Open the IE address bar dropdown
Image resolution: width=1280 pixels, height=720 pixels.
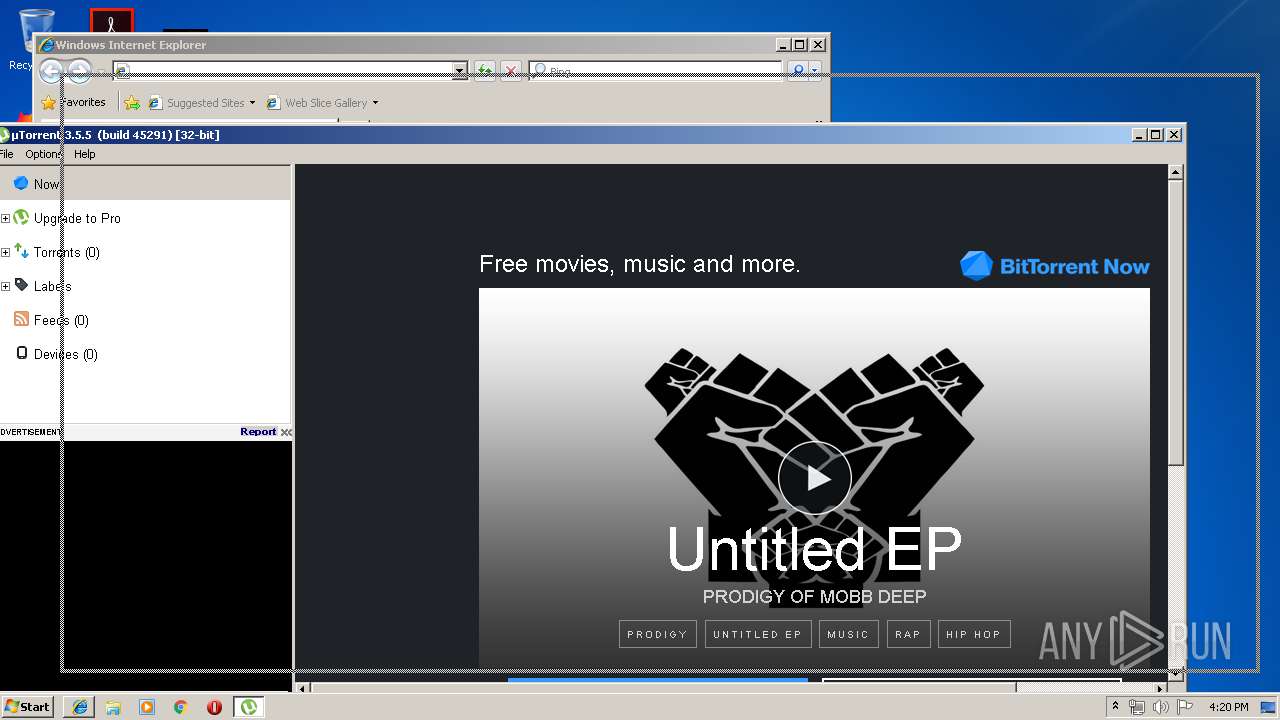tap(460, 70)
